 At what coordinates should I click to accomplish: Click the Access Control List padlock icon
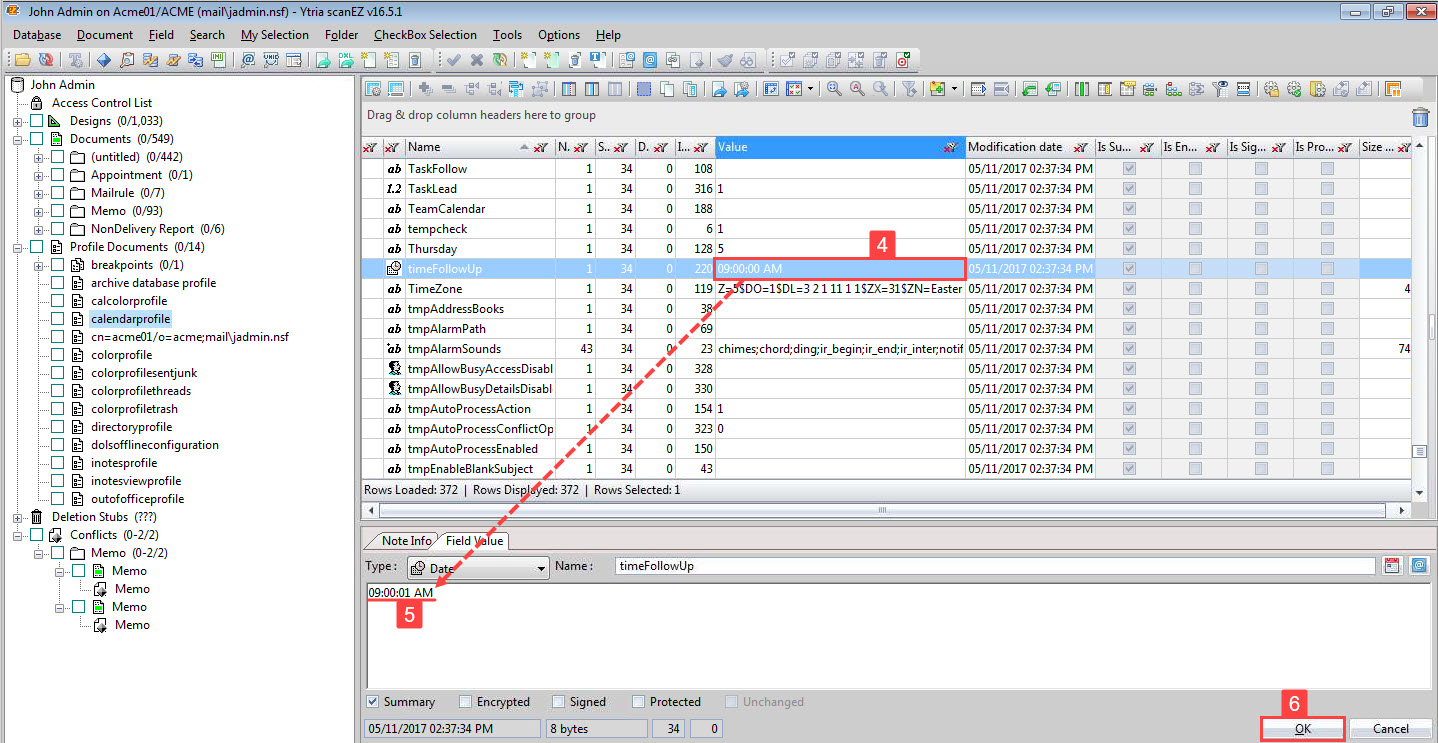click(36, 103)
